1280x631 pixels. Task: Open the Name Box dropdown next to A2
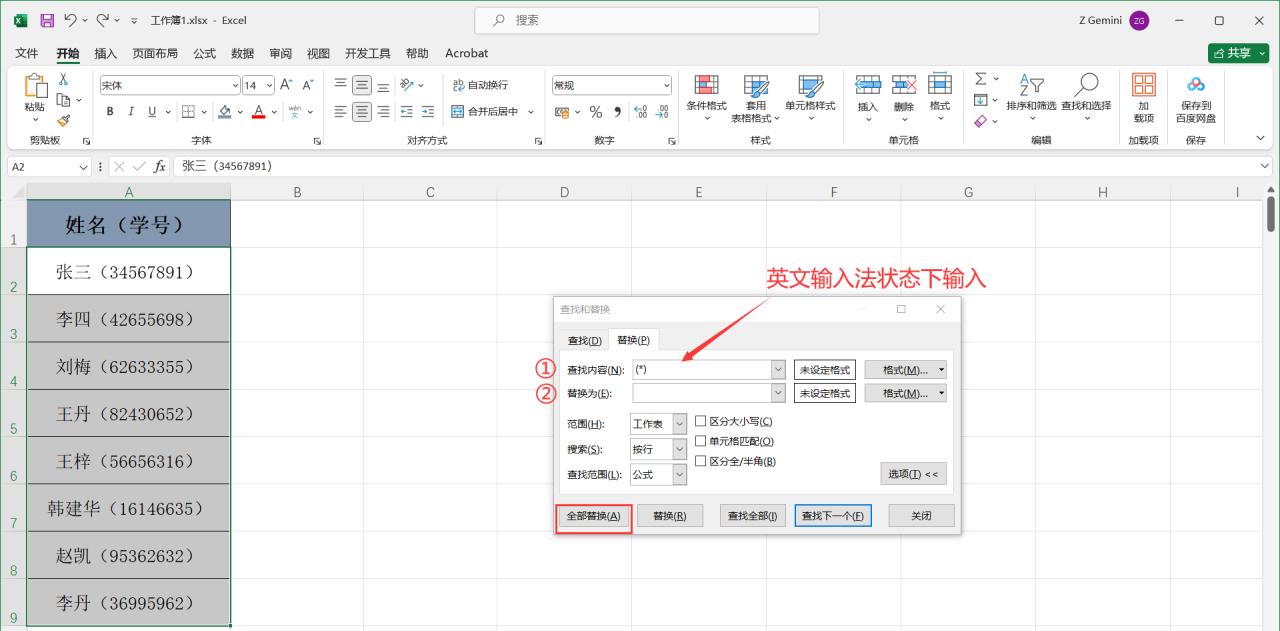pos(83,167)
